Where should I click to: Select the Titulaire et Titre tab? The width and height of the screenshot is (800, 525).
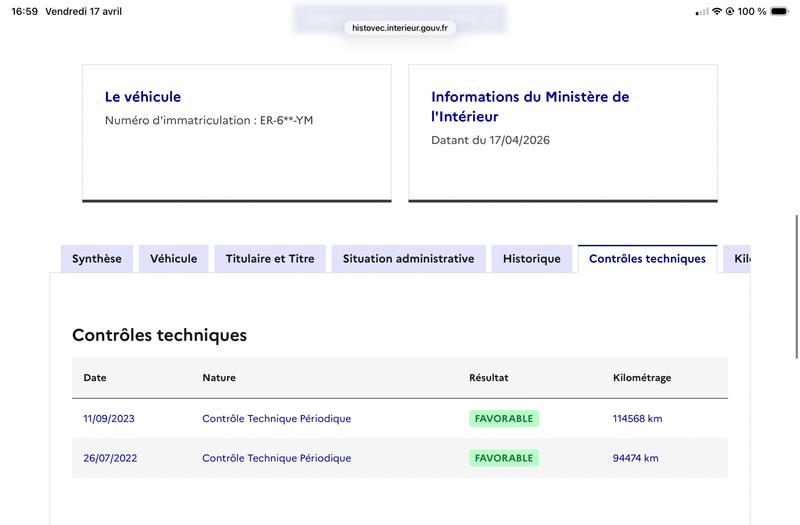point(270,259)
